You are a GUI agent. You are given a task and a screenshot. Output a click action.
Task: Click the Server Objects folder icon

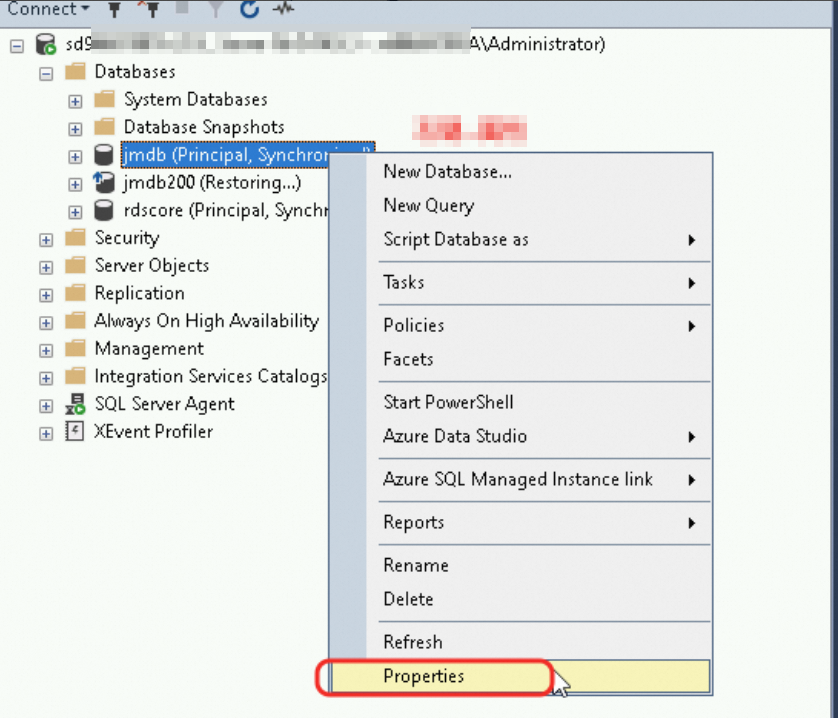click(75, 265)
